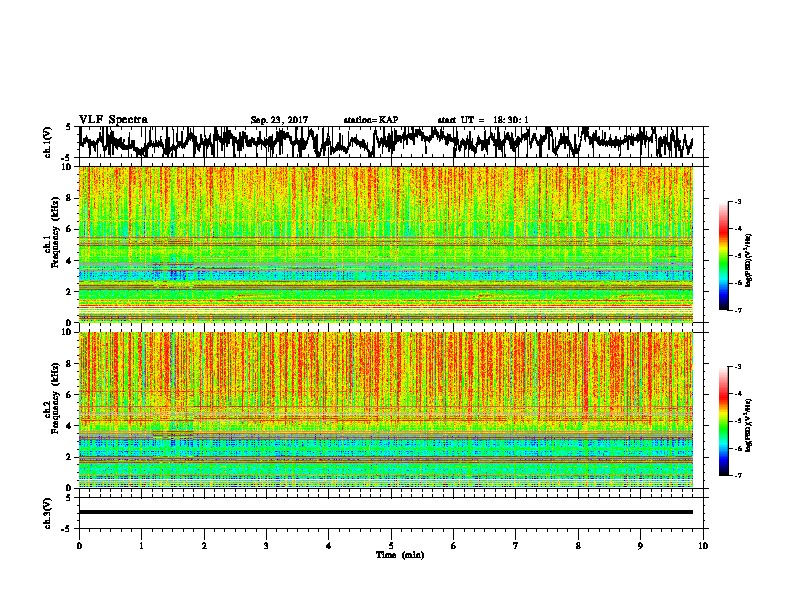
Task: Click the "5" tick on the ch.1(V) axis
Action: [68, 128]
